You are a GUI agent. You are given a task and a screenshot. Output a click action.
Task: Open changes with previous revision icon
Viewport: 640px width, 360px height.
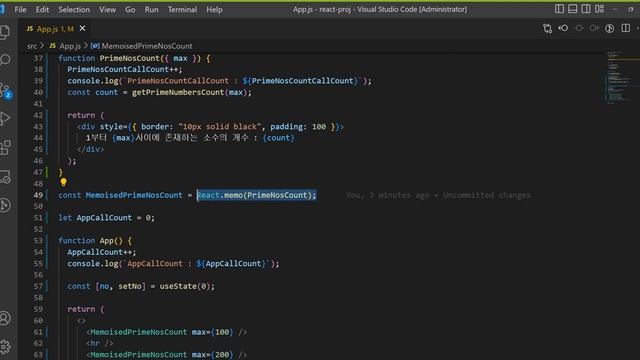point(563,28)
